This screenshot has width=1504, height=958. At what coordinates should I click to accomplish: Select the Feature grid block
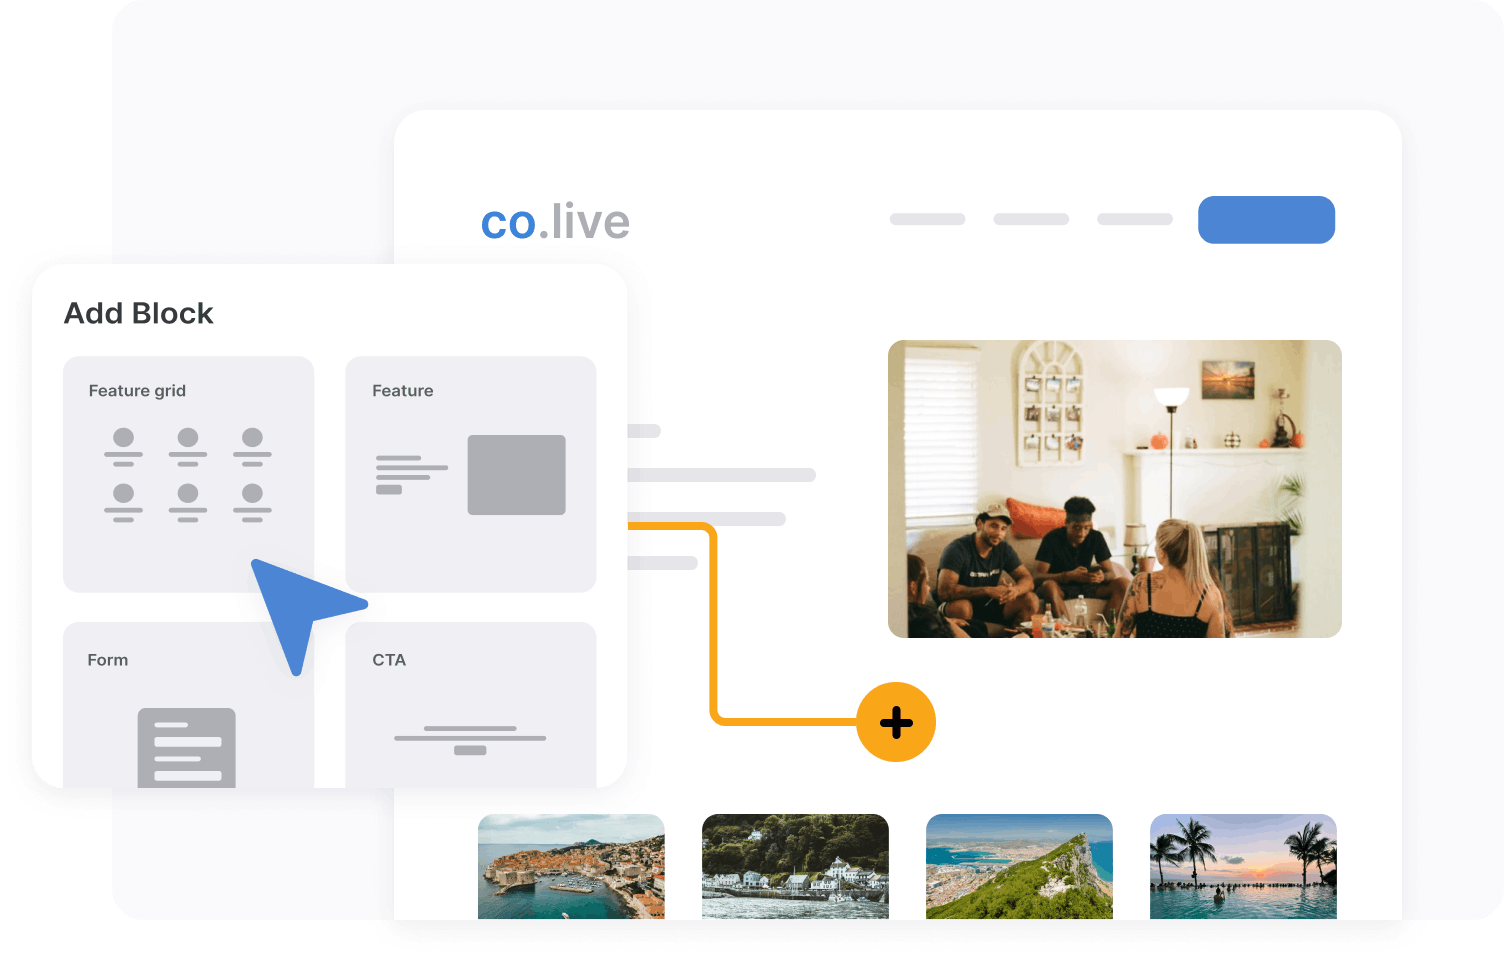188,474
